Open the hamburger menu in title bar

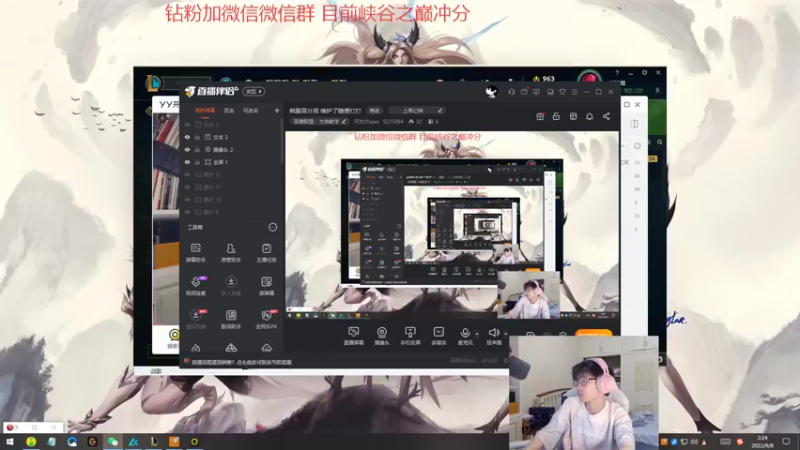574,92
